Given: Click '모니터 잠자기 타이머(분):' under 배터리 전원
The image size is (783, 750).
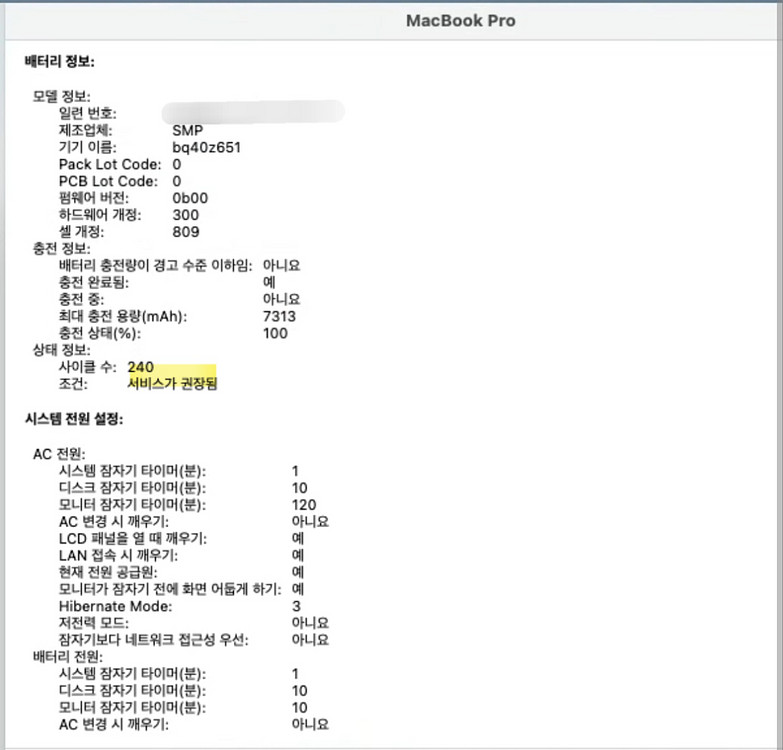Looking at the screenshot, I should point(132,708).
